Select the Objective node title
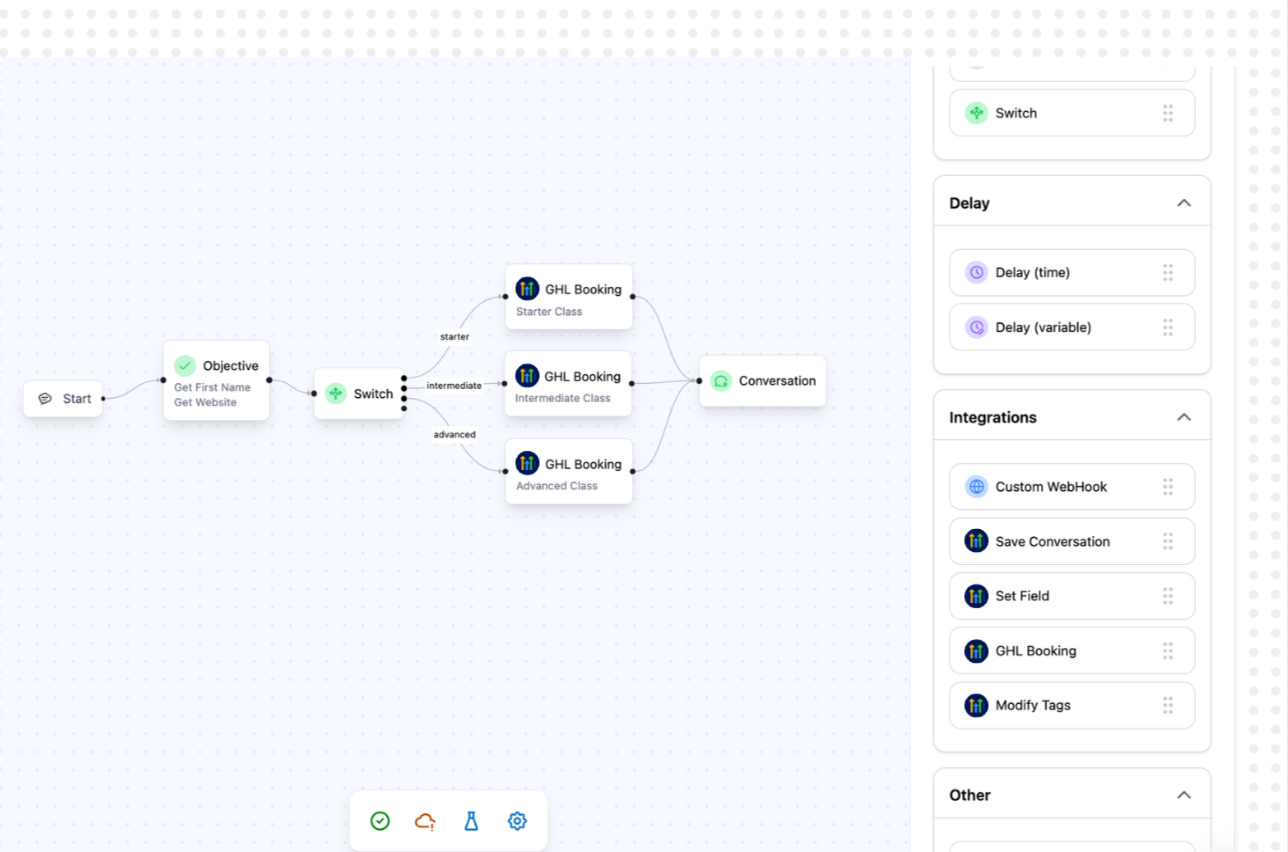This screenshot has height=852, width=1288. tap(231, 366)
